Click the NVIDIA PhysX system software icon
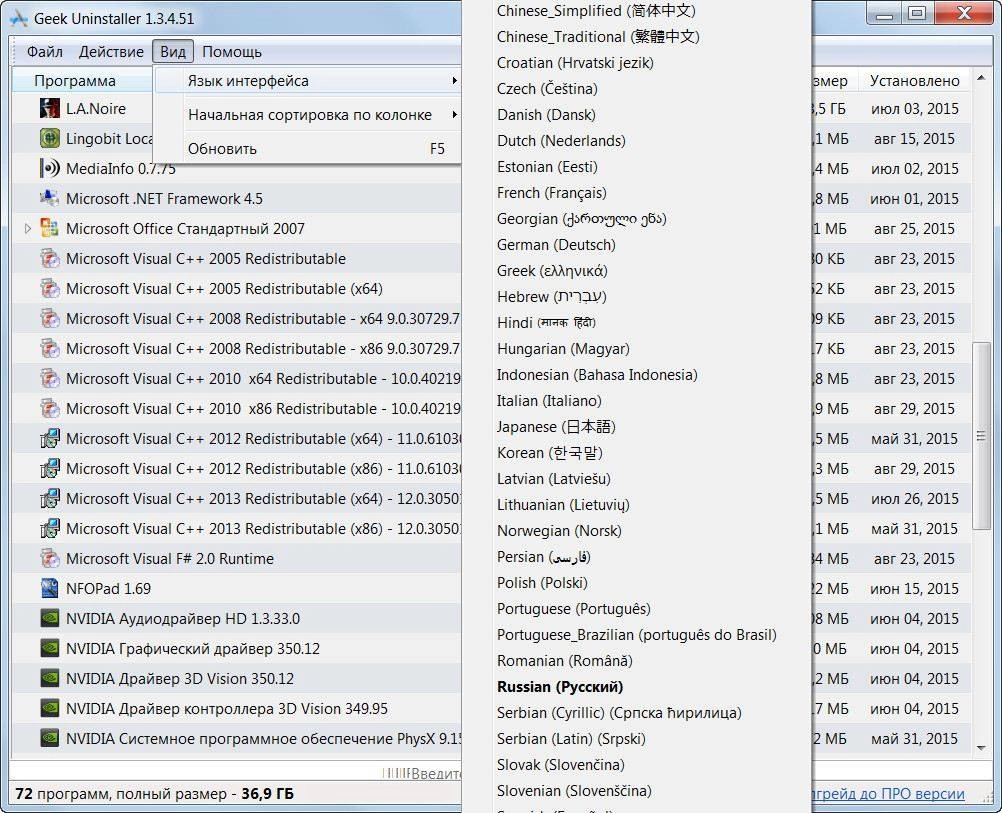The height and width of the screenshot is (813, 1002). click(50, 739)
